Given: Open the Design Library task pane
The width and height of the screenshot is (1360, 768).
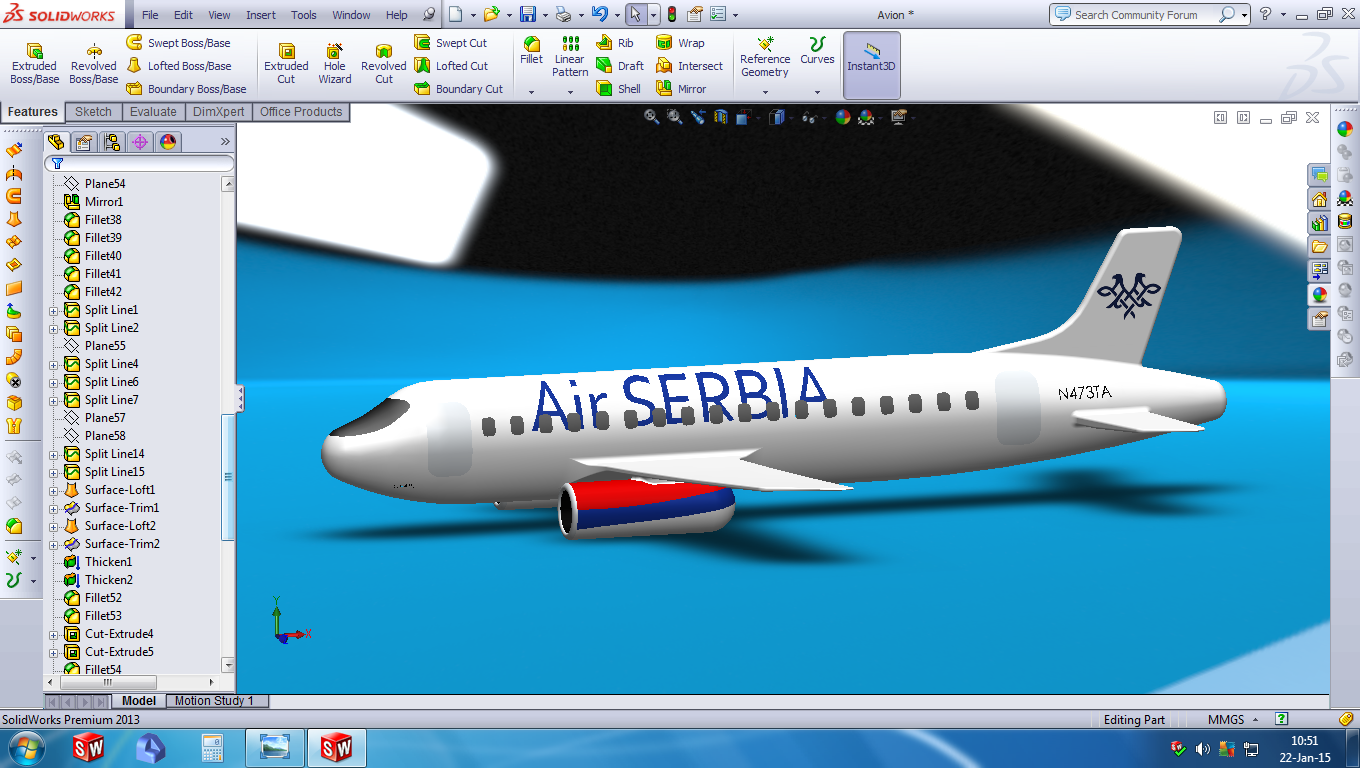Looking at the screenshot, I should pyautogui.click(x=1320, y=222).
